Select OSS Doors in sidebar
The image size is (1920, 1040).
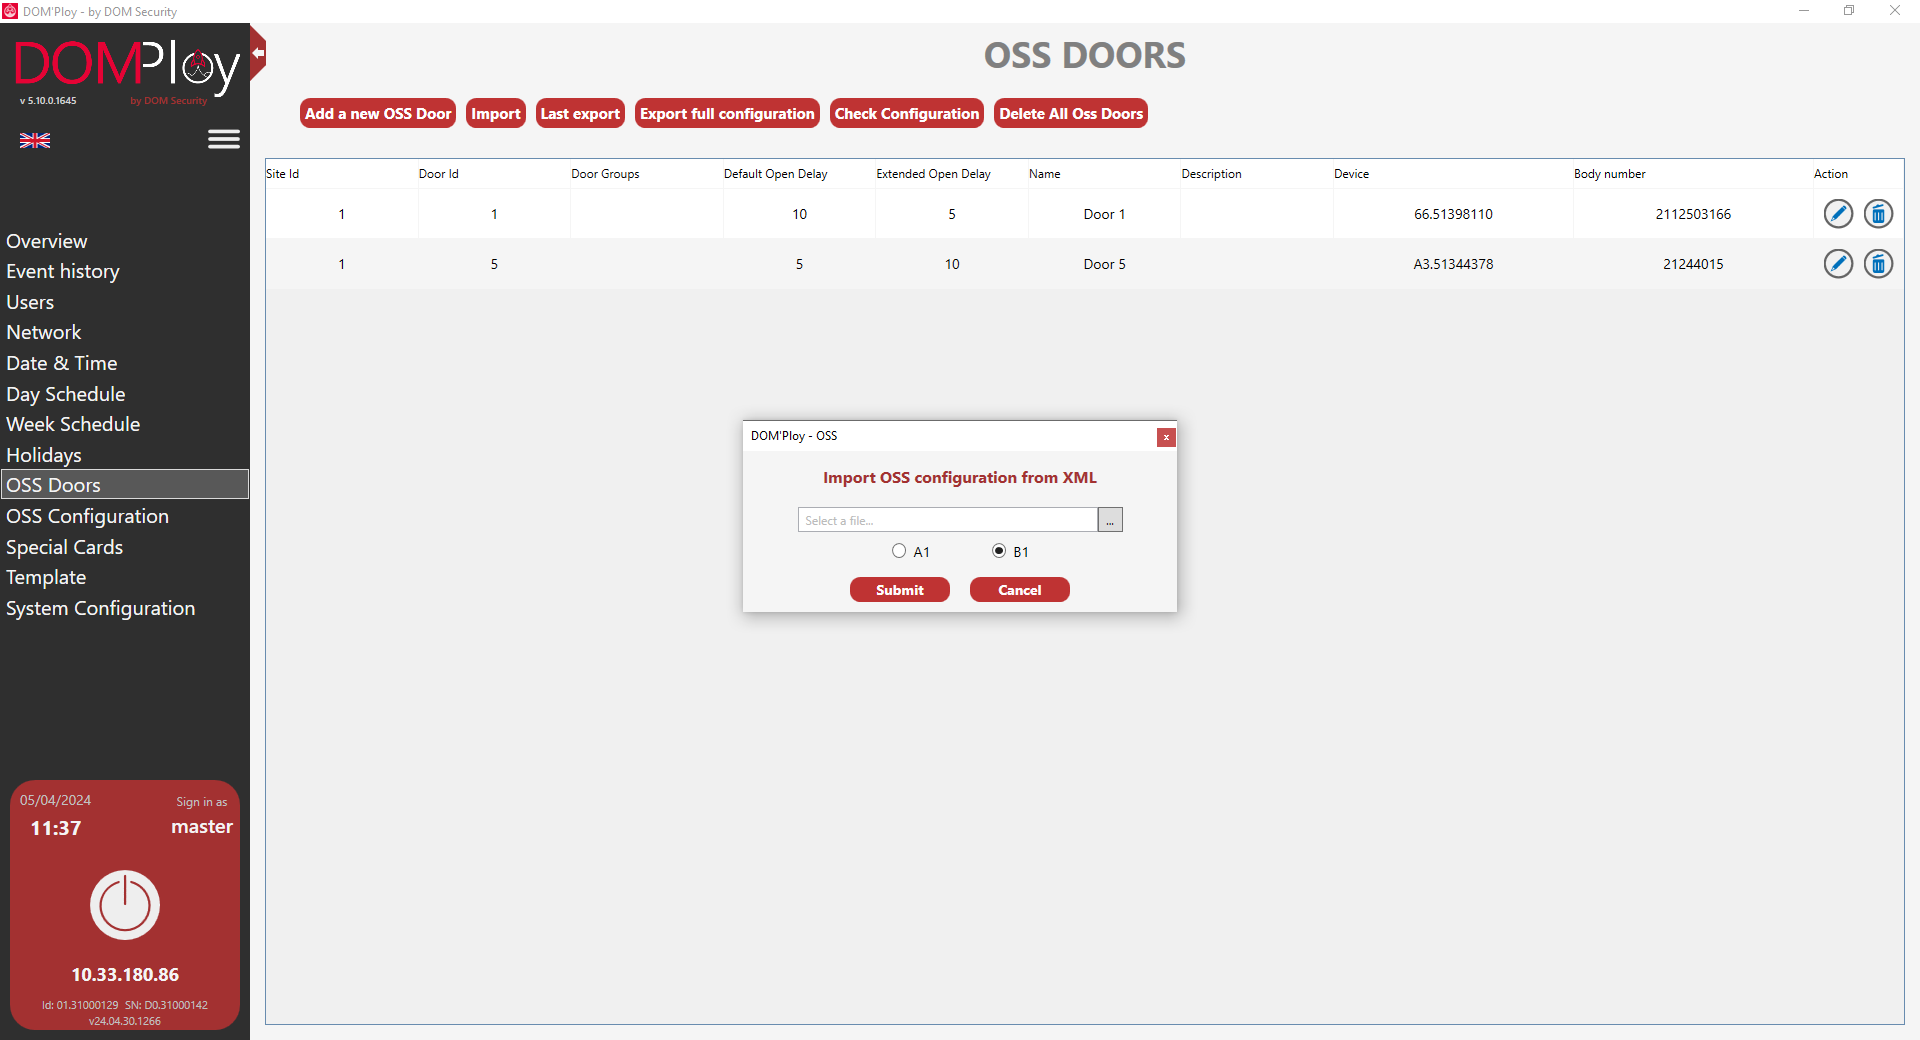125,485
